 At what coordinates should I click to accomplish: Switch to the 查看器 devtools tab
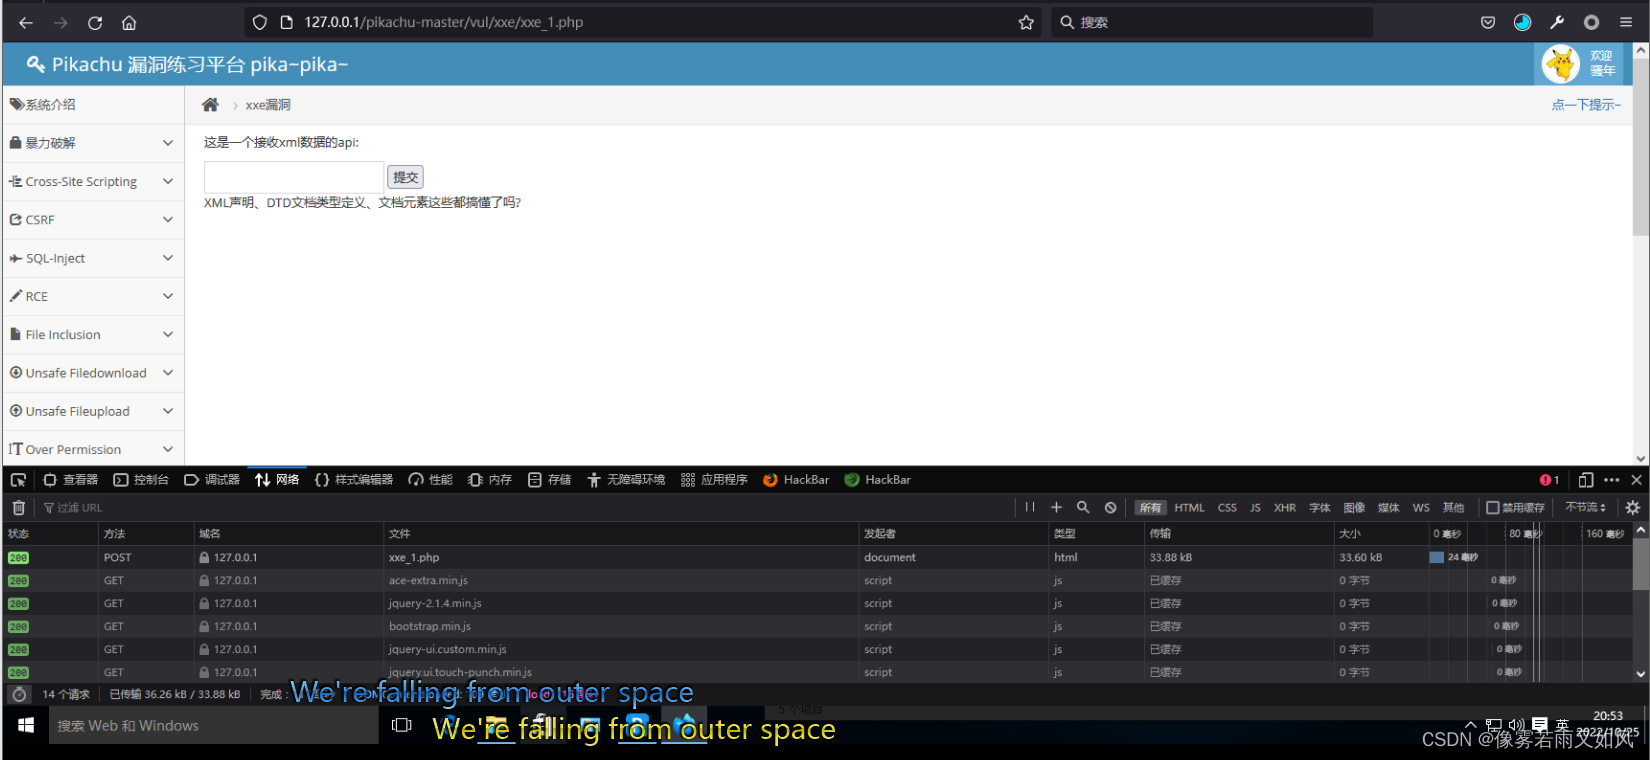[70, 480]
